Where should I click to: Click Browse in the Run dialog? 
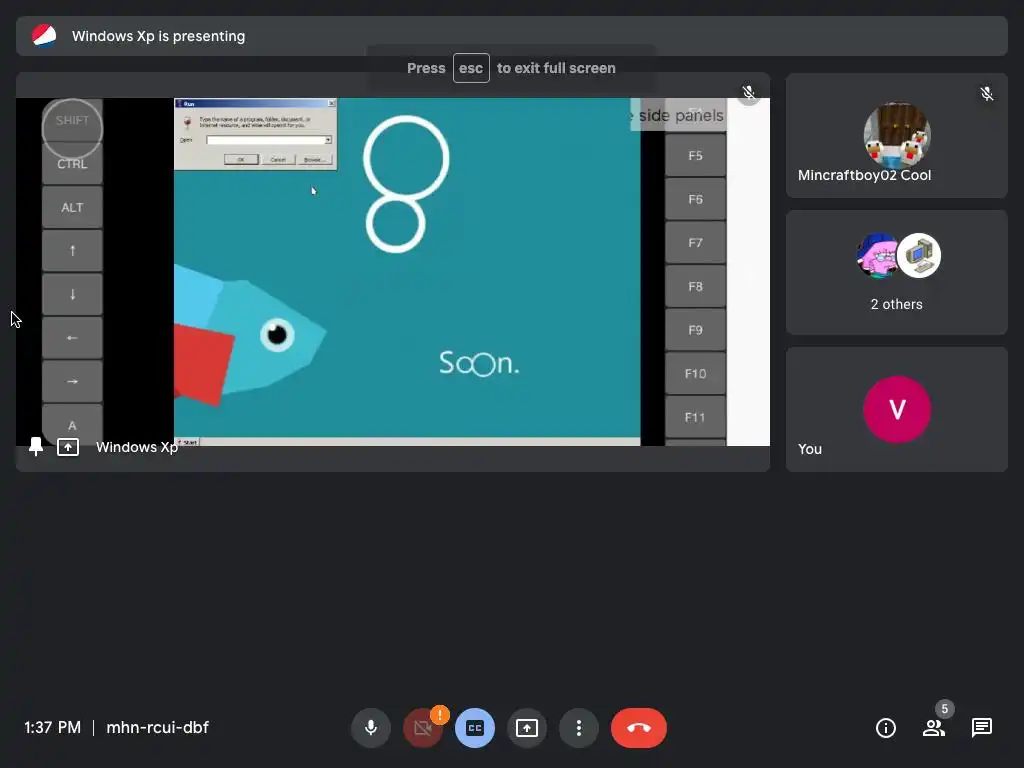(x=315, y=159)
